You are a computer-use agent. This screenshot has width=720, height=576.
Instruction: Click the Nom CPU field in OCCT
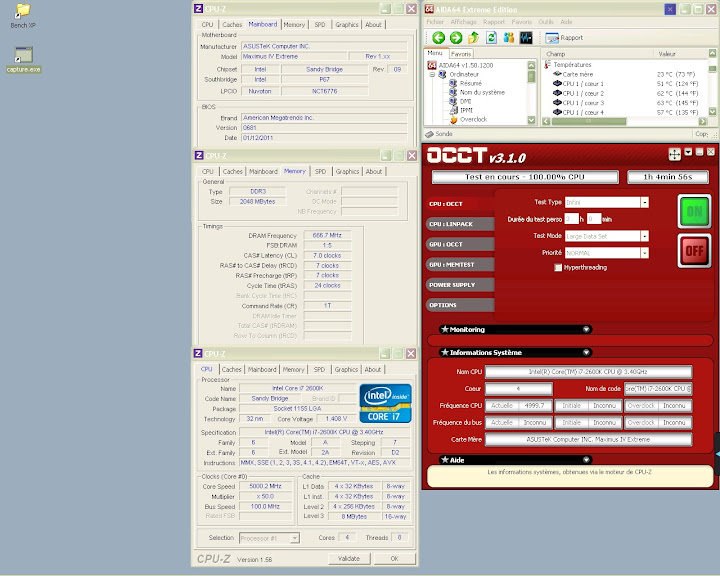(588, 372)
